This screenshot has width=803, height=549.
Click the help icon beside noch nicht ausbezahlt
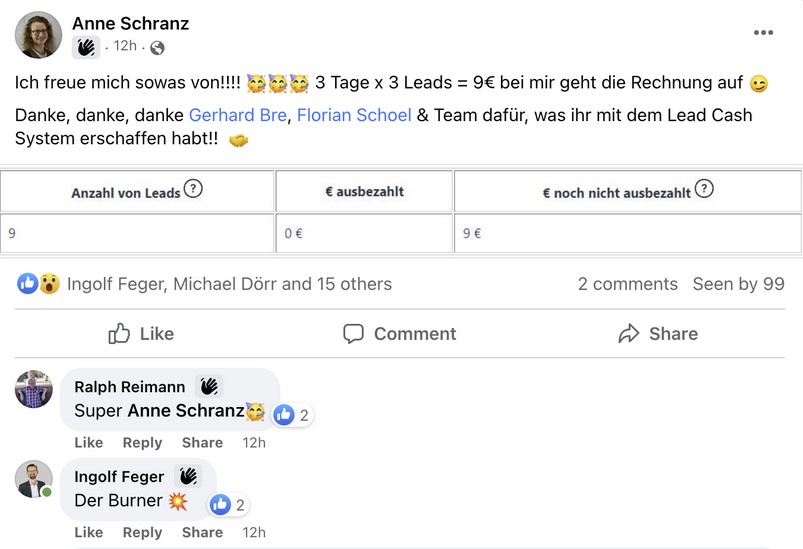[x=704, y=189]
